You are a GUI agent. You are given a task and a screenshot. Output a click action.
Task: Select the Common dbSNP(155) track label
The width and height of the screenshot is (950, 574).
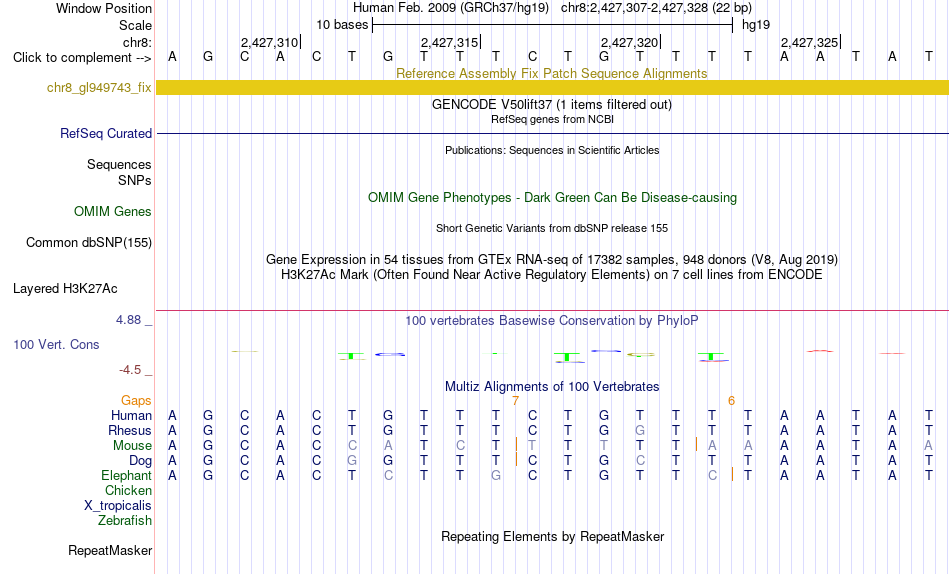tap(89, 242)
